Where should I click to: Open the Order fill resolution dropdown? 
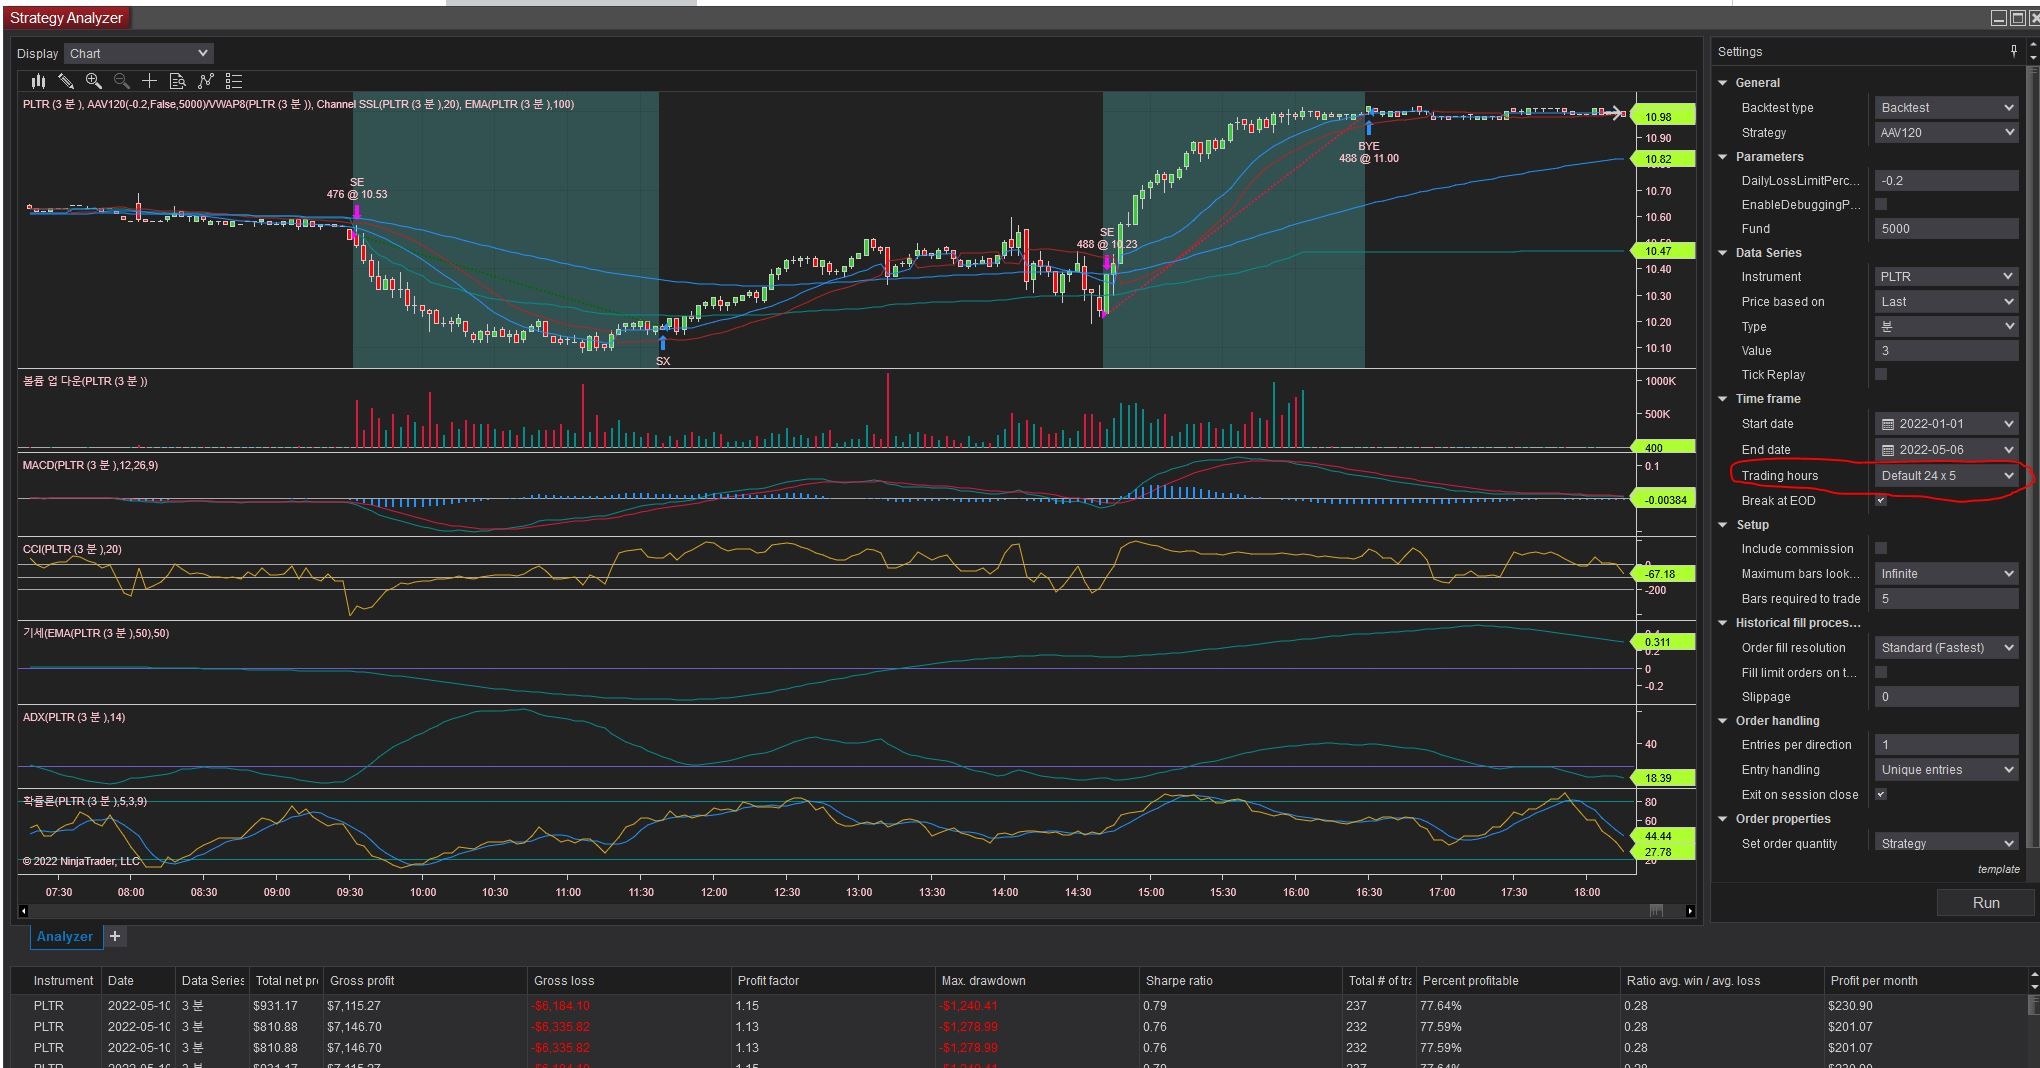point(1946,647)
